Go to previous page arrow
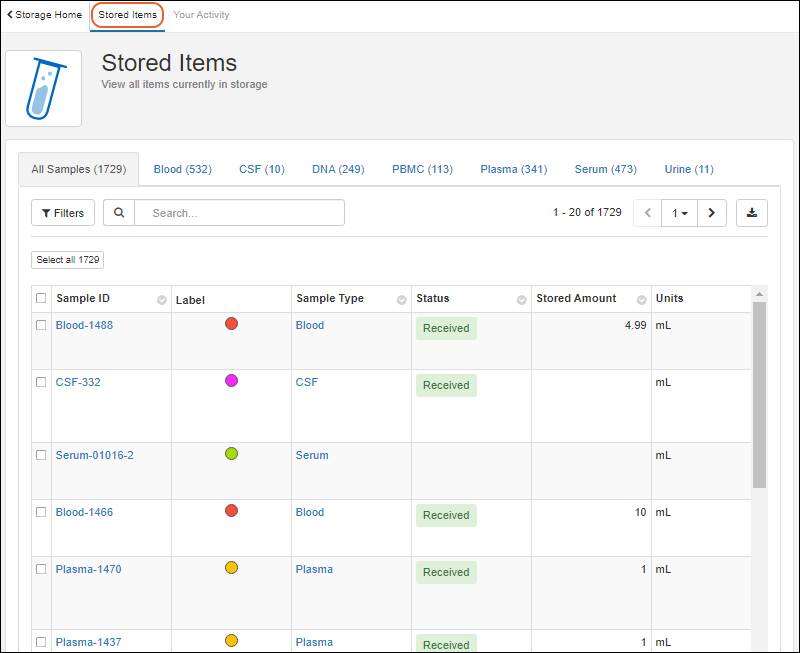The image size is (800, 653). tap(648, 213)
